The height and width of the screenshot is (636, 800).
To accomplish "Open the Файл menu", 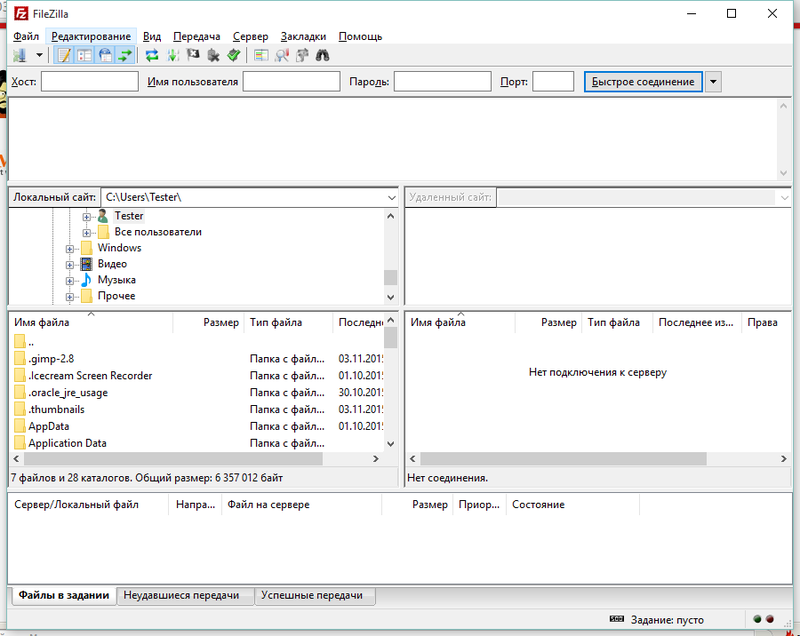I will click(26, 36).
